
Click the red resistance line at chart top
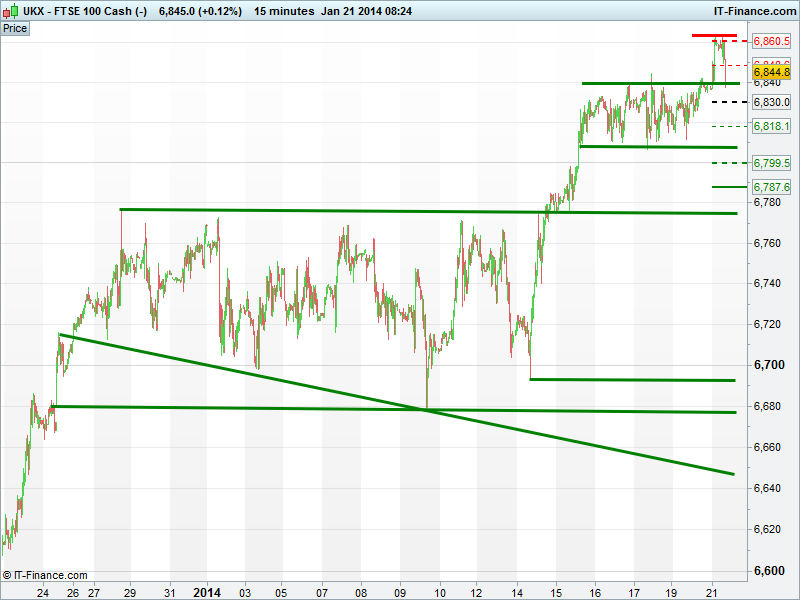[714, 36]
